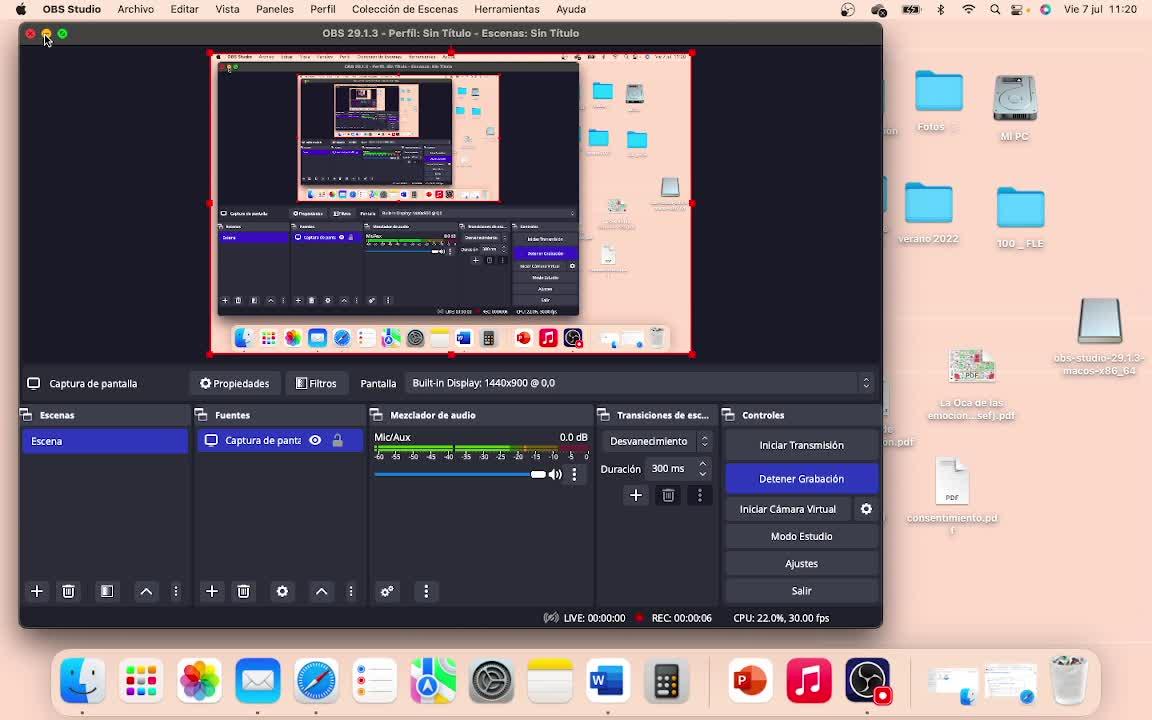This screenshot has height=720, width=1152.
Task: Add a new scene with the plus icon
Action: [x=37, y=591]
